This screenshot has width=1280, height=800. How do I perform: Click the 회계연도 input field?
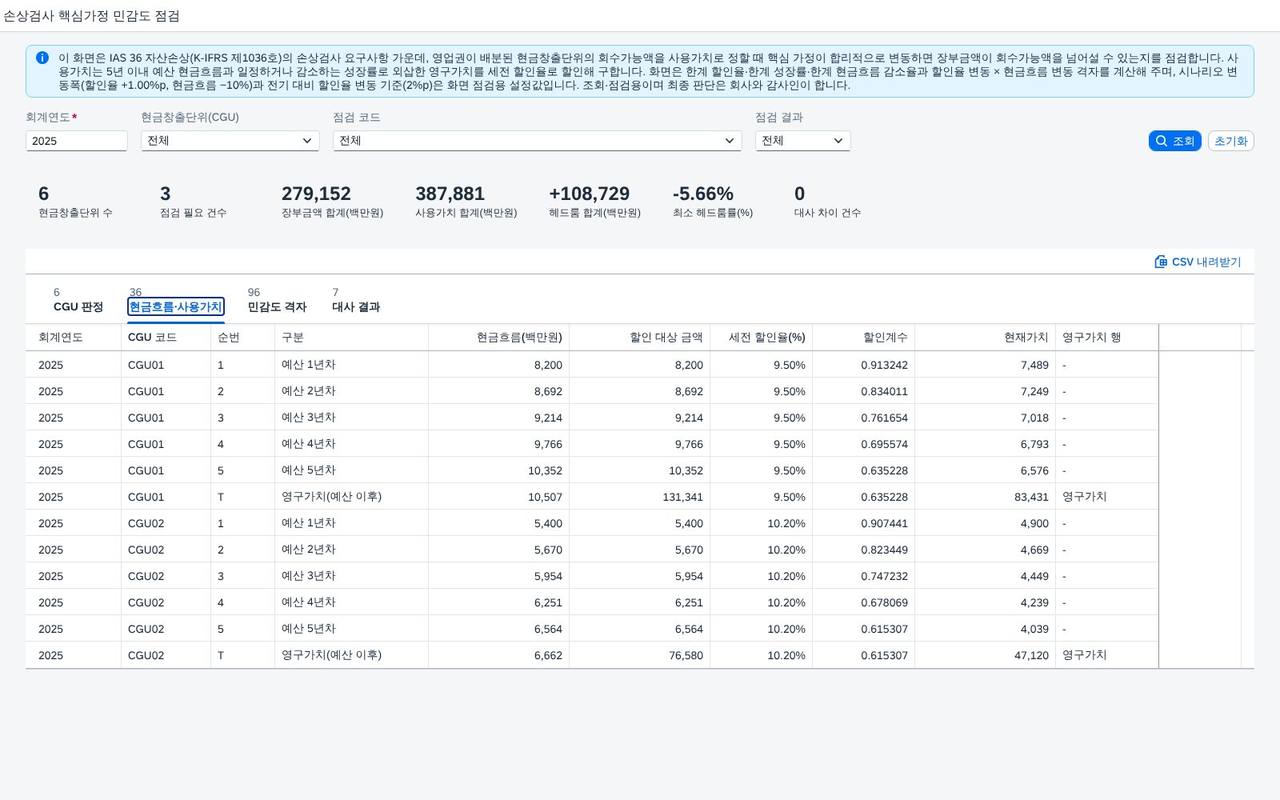[x=77, y=141]
